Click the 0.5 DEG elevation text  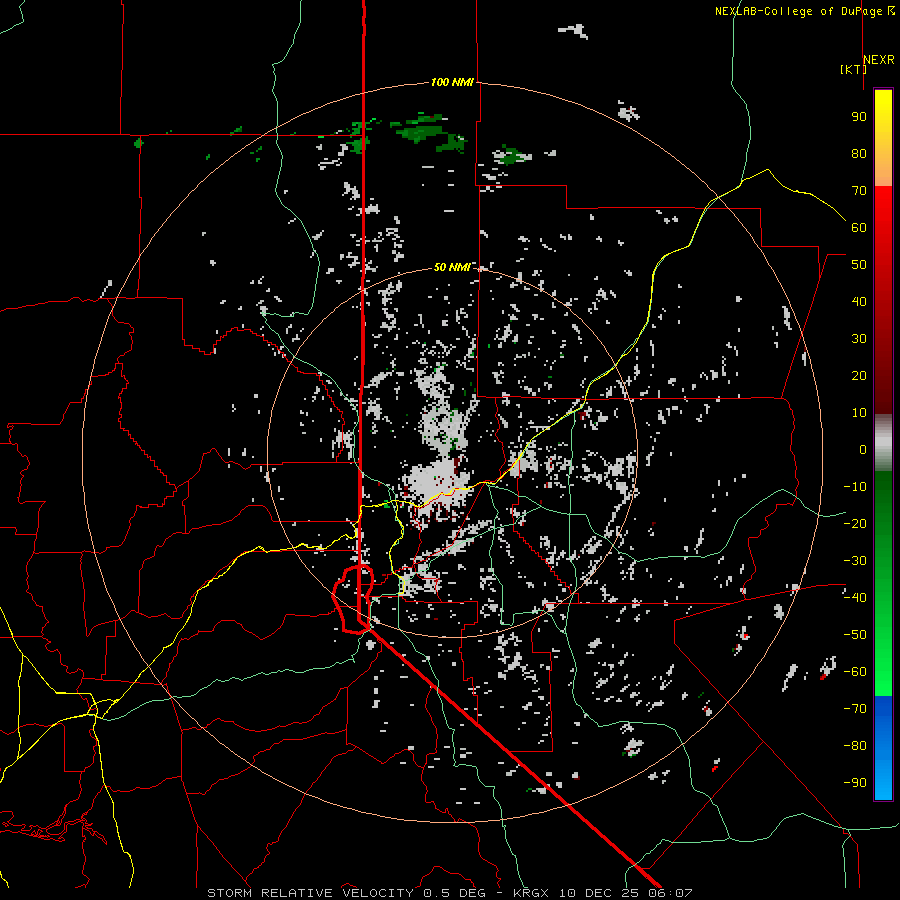click(454, 893)
